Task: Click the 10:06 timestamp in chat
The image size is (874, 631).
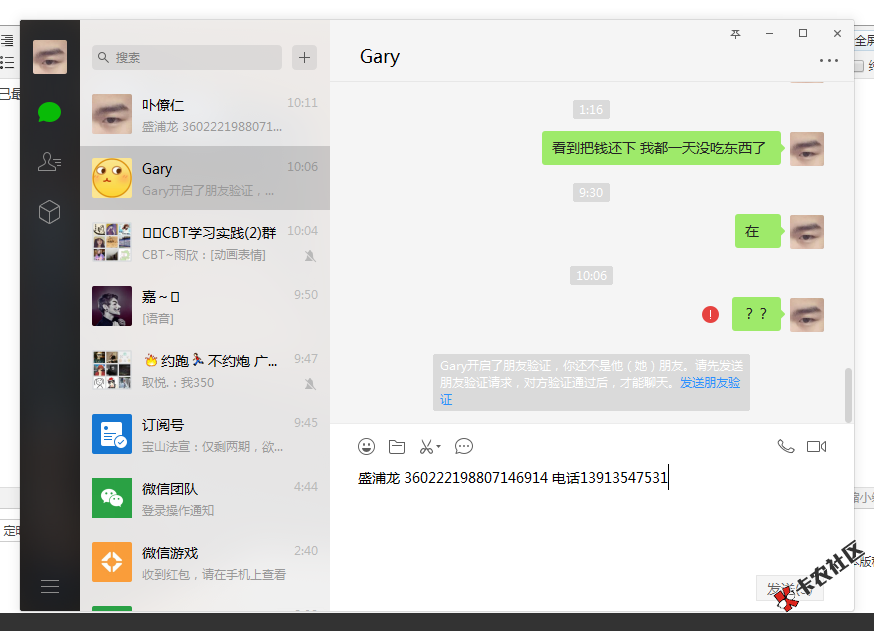Action: pyautogui.click(x=591, y=275)
